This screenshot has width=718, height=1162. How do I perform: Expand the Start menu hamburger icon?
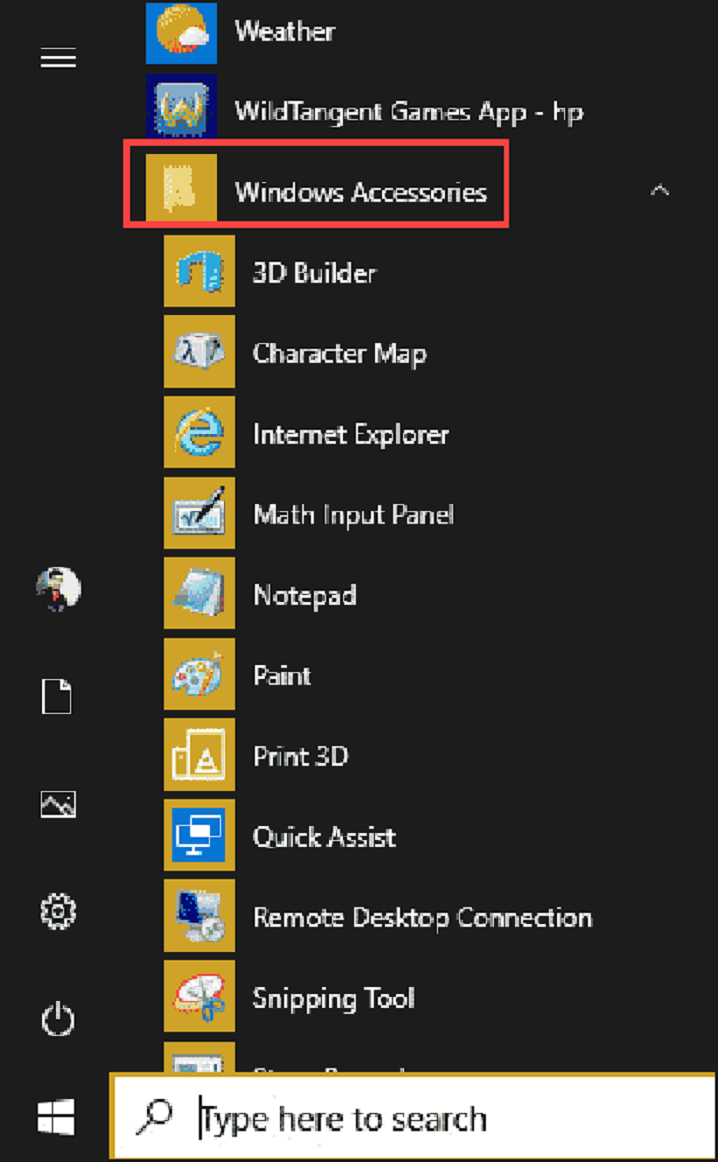tap(58, 57)
